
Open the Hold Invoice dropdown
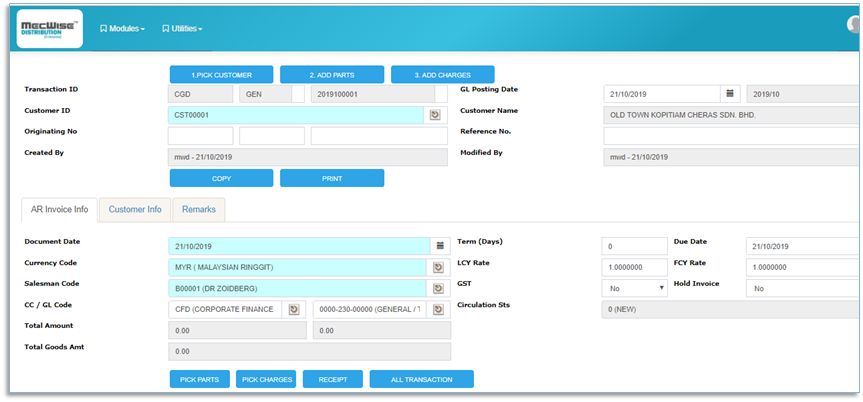pos(804,289)
